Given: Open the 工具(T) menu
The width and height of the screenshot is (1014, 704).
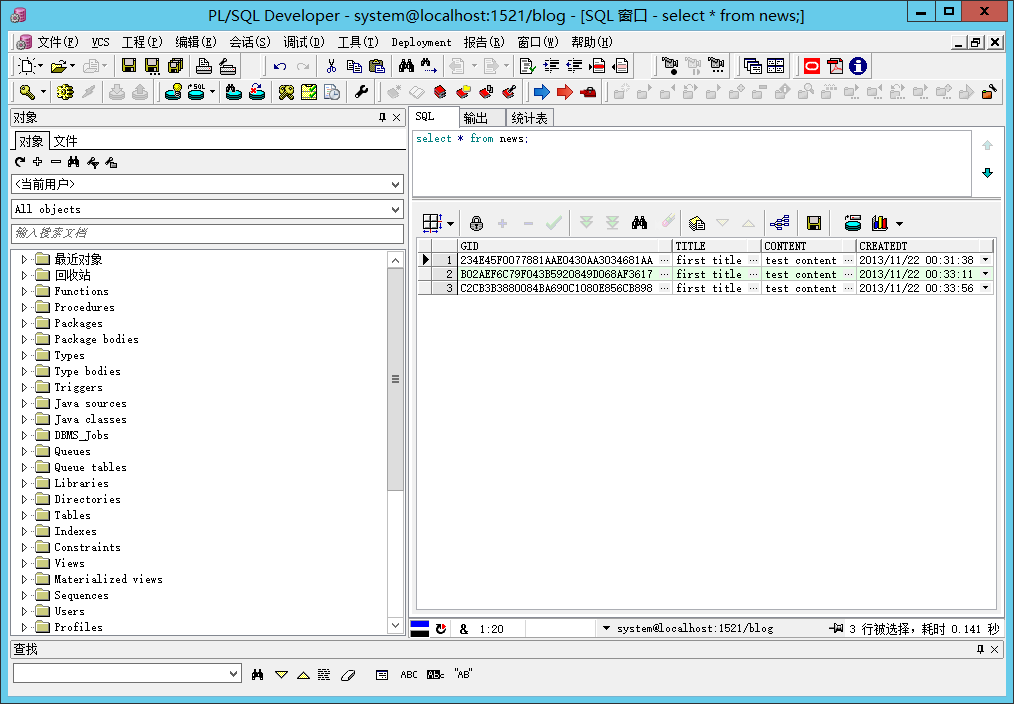Looking at the screenshot, I should click(x=358, y=42).
